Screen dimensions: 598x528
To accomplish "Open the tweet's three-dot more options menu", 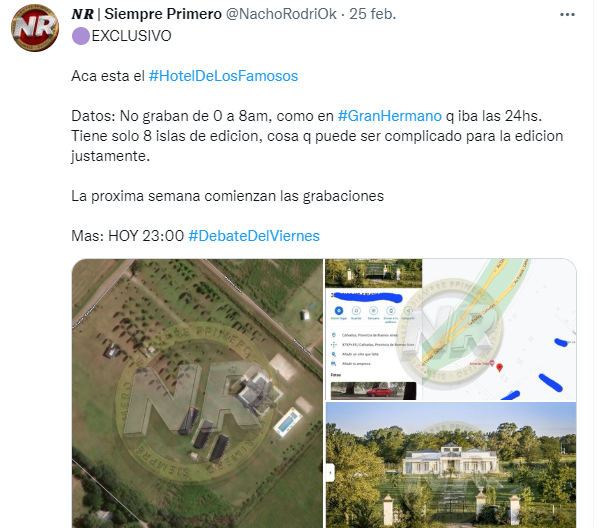I will coord(567,15).
